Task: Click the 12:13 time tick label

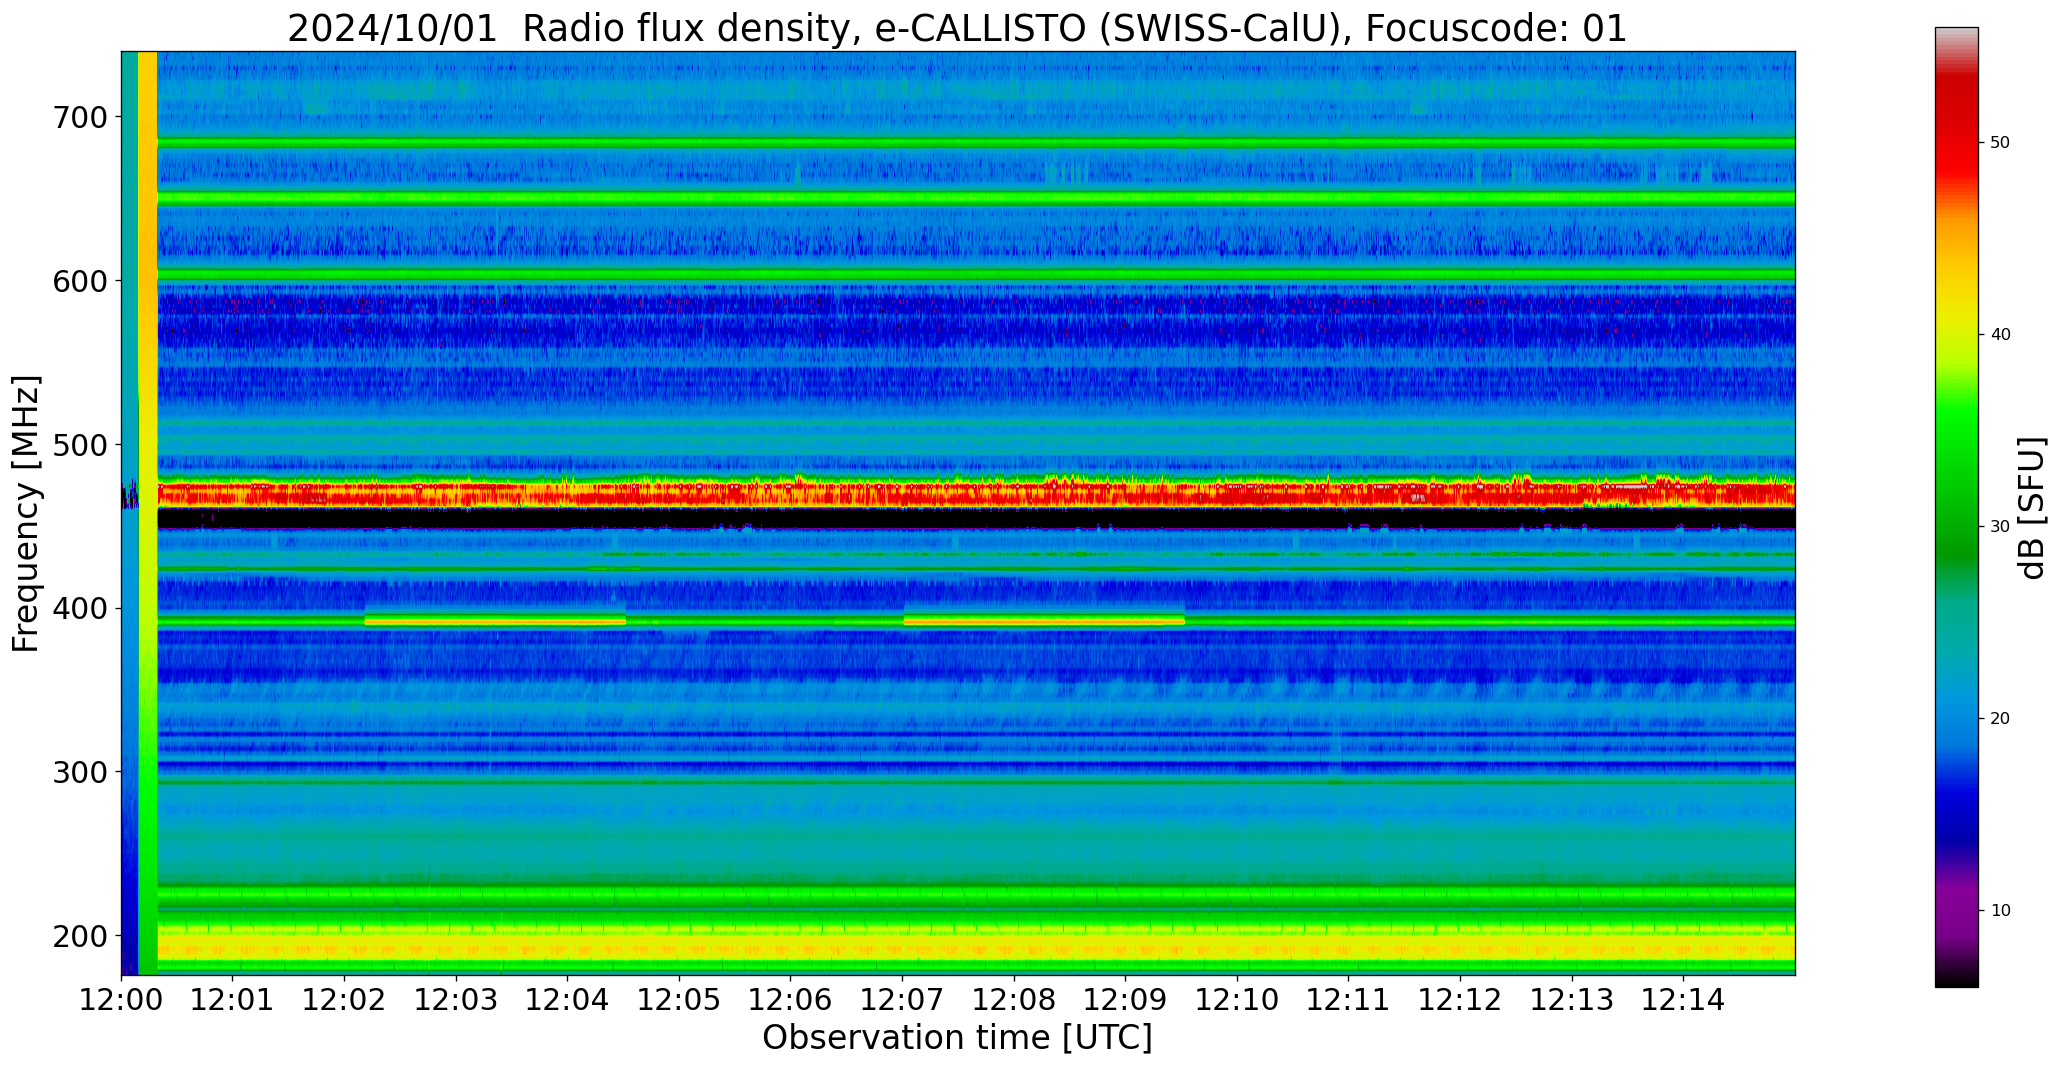Action: pyautogui.click(x=1572, y=999)
